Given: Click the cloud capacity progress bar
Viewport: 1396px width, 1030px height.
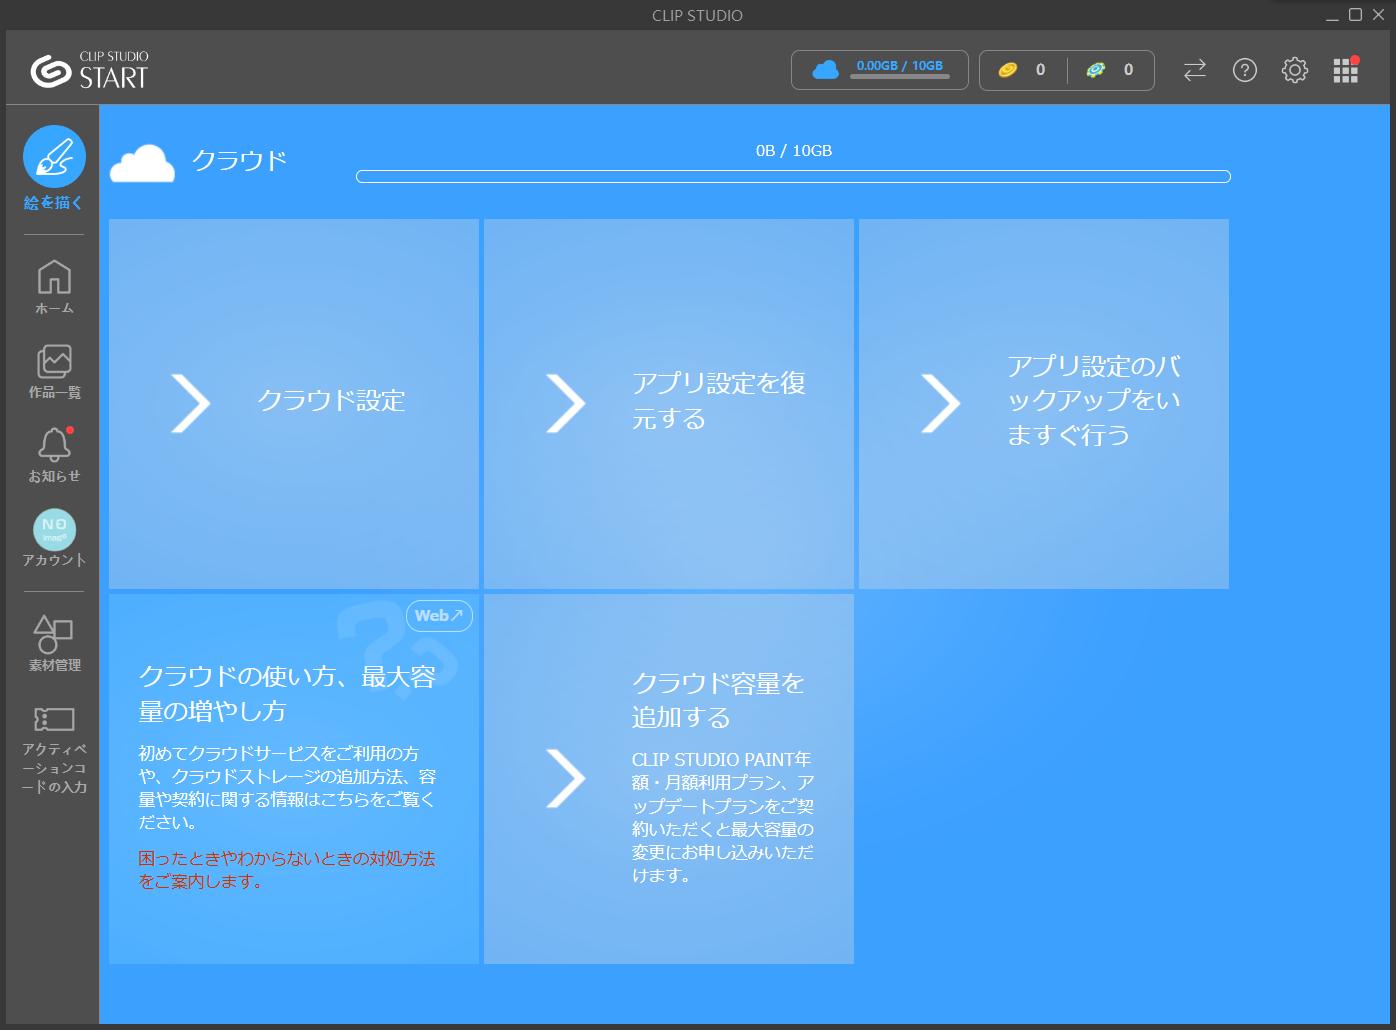Looking at the screenshot, I should (793, 177).
